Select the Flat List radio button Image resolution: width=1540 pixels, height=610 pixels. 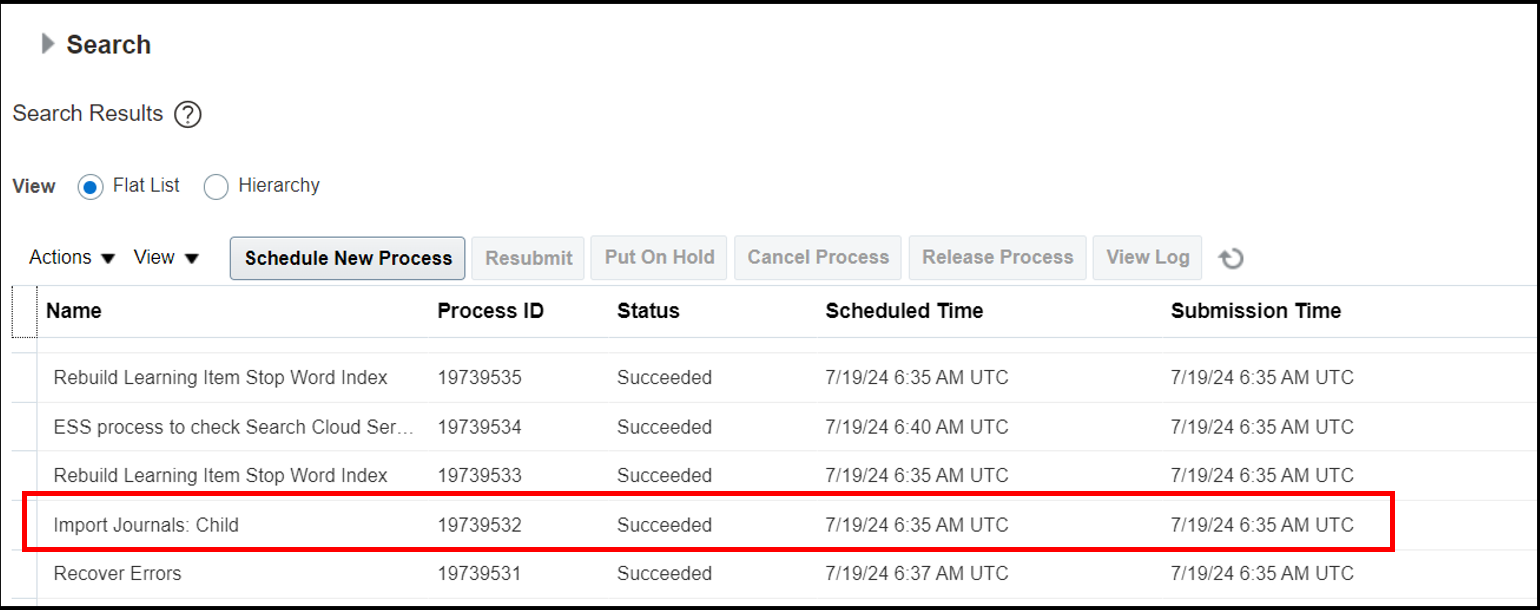click(90, 187)
